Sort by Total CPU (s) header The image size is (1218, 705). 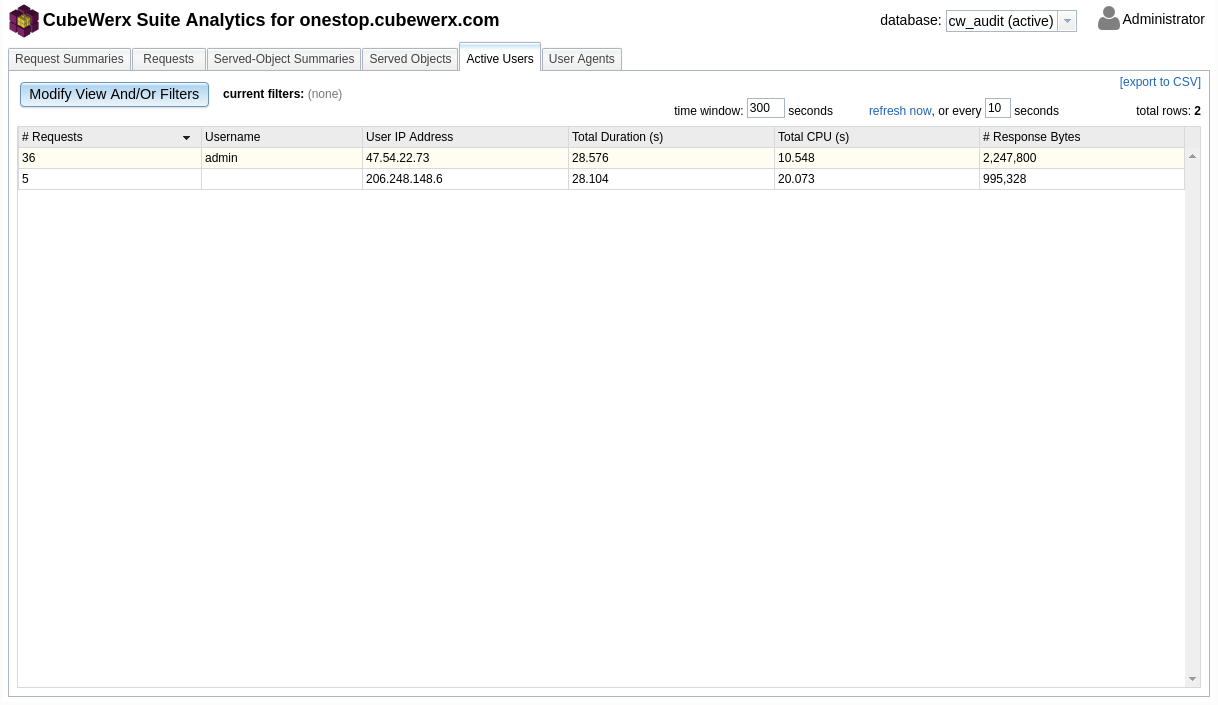click(x=877, y=137)
